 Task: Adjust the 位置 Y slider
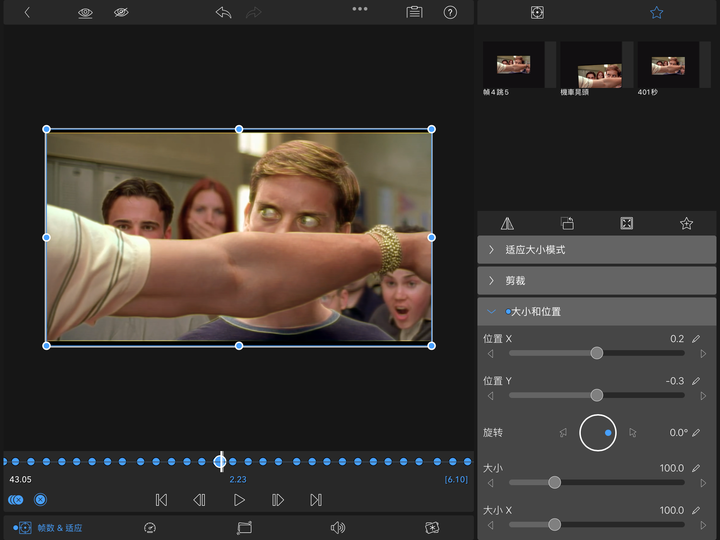tap(596, 395)
